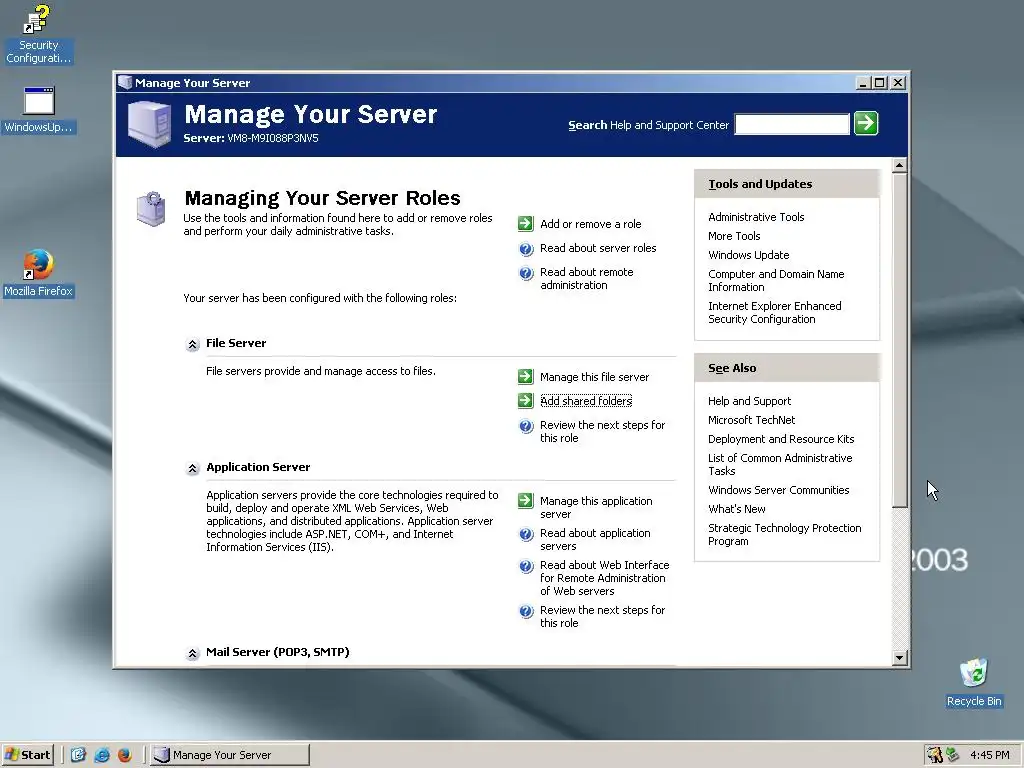Select the Recycle Bin desktop icon
This screenshot has width=1024, height=768.
[974, 682]
